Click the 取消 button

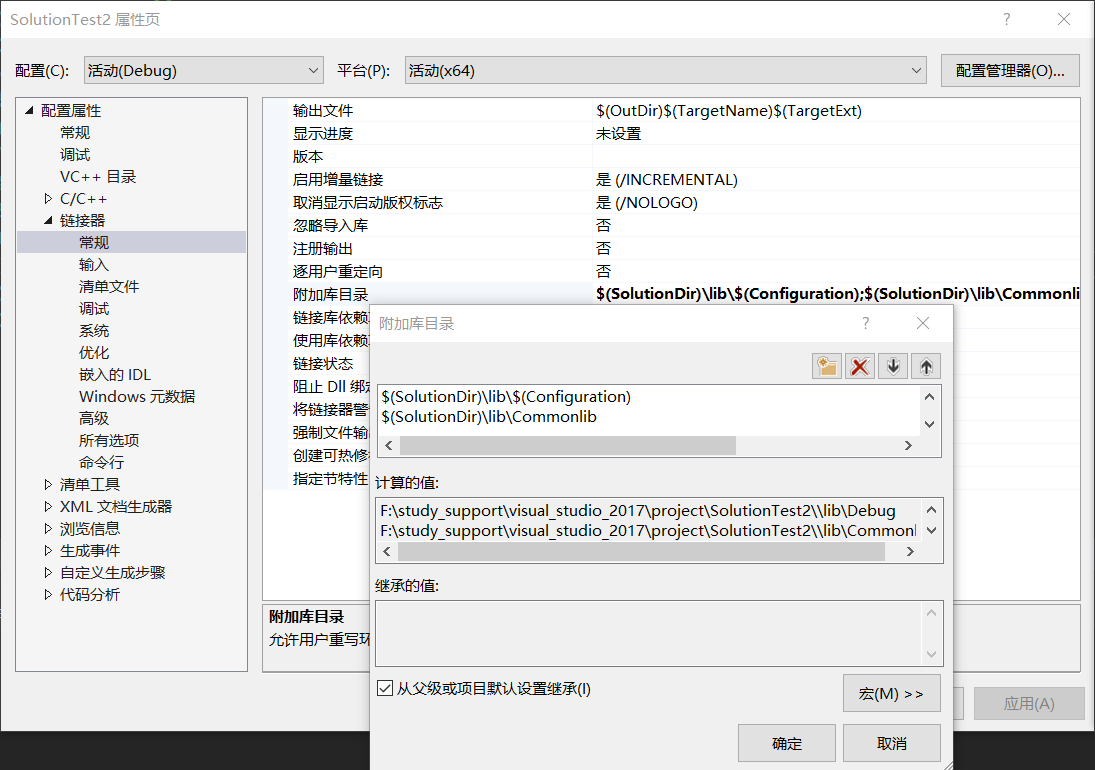(891, 742)
